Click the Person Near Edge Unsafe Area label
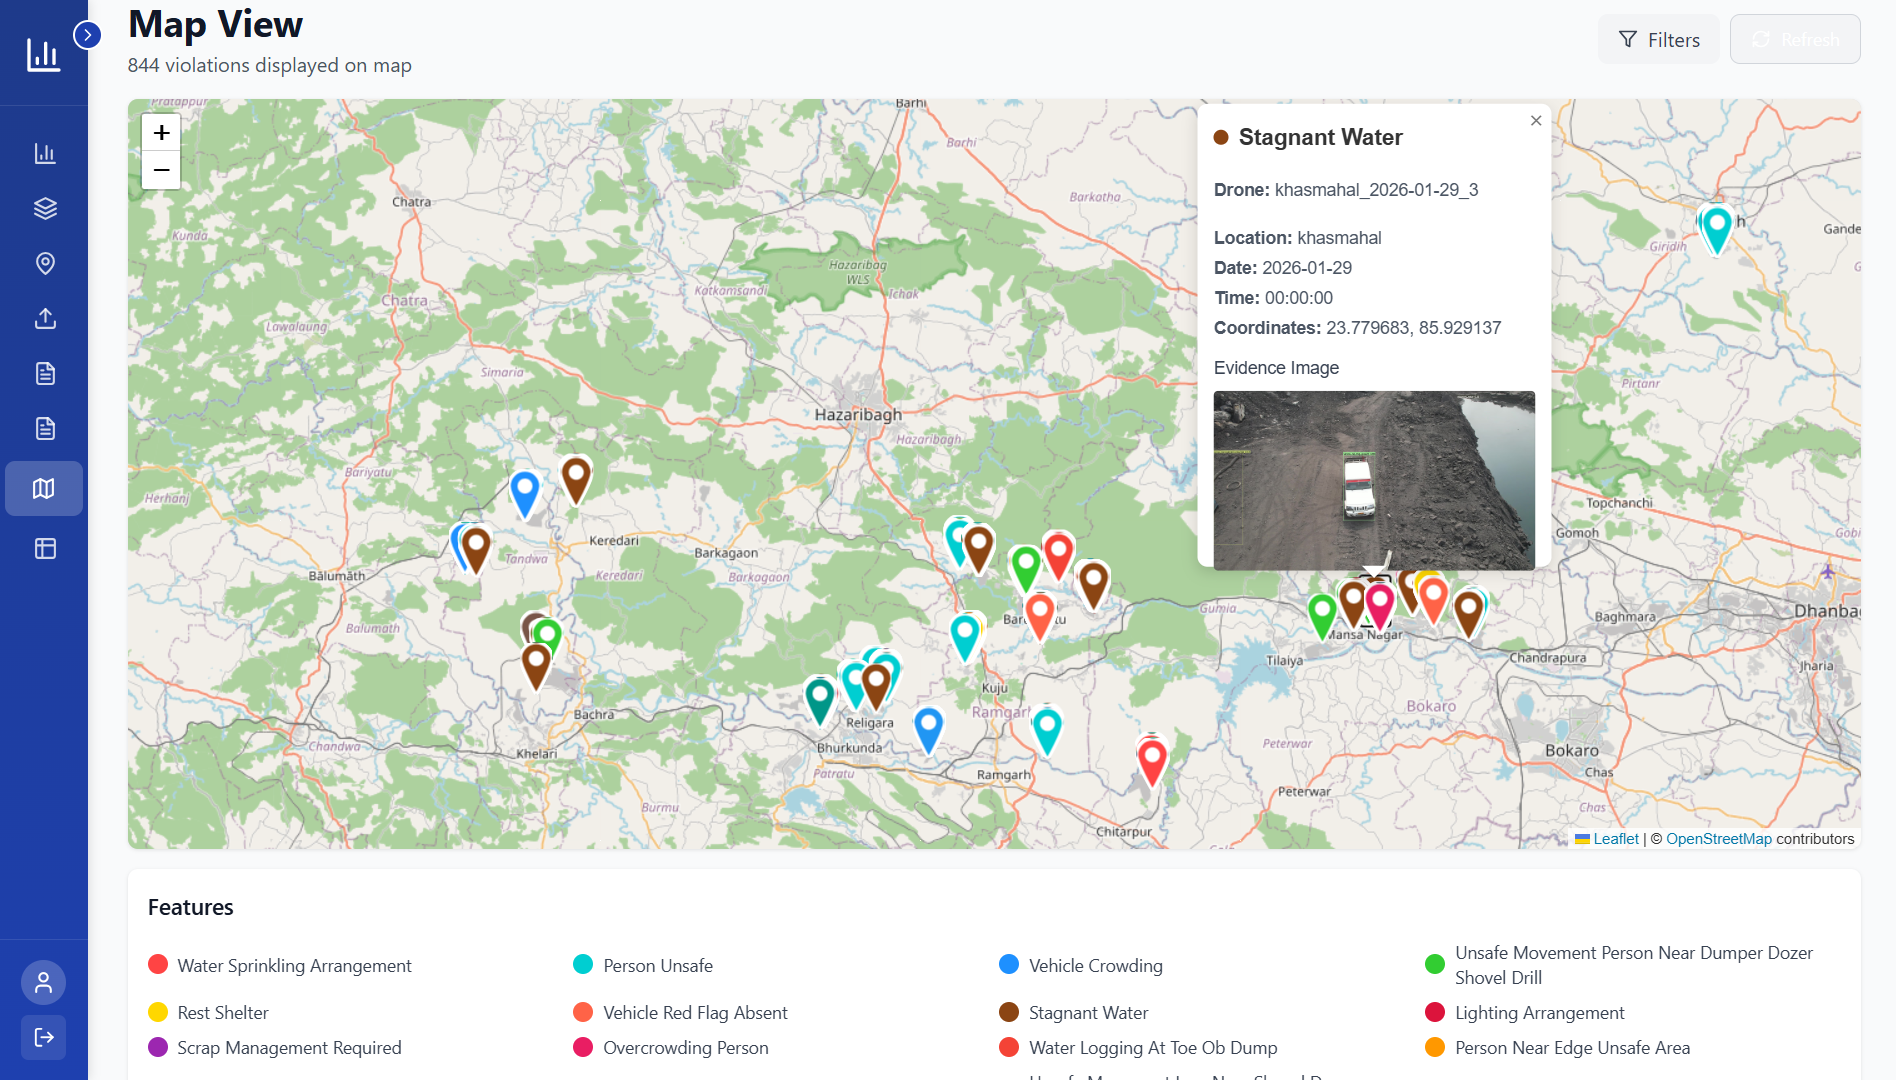Viewport: 1896px width, 1080px height. click(x=1572, y=1047)
